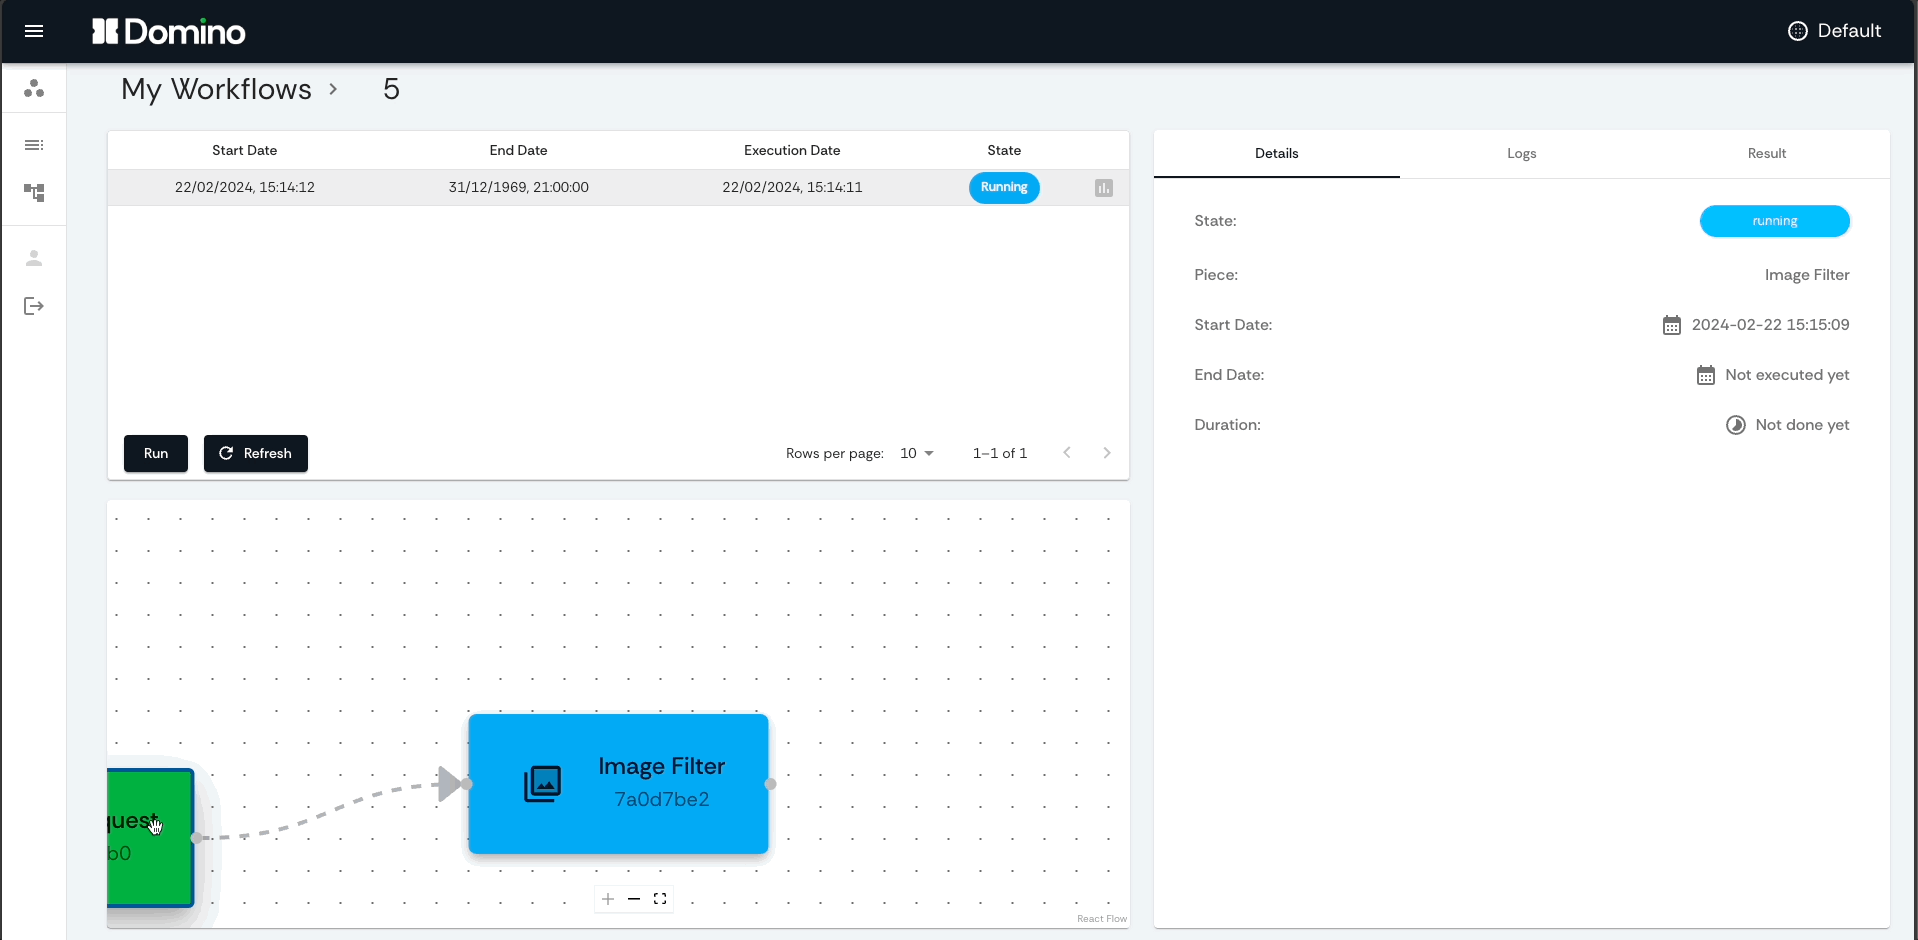Click the green node's output handle
This screenshot has height=940, width=1918.
[x=196, y=838]
